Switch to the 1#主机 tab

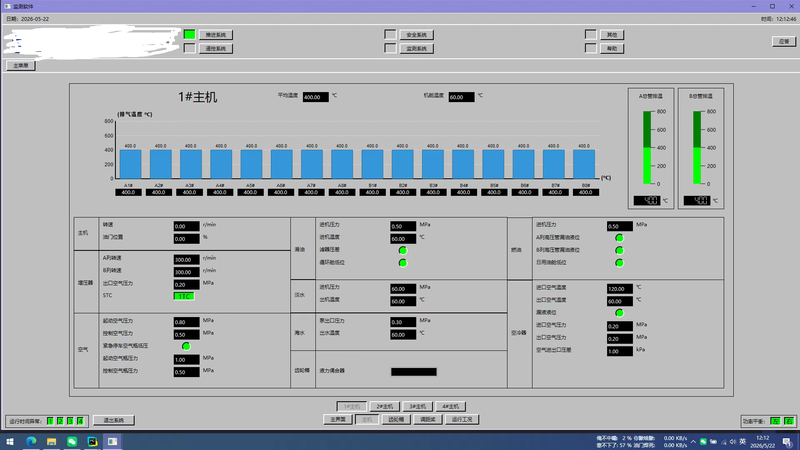pyautogui.click(x=352, y=407)
